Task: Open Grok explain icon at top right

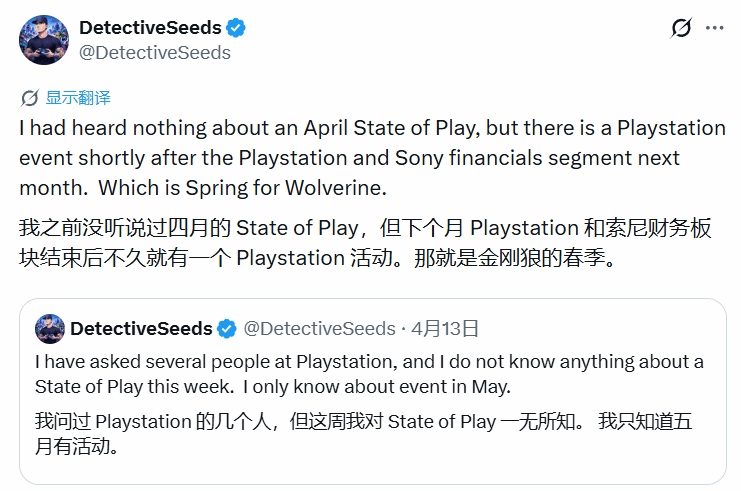Action: 681,28
